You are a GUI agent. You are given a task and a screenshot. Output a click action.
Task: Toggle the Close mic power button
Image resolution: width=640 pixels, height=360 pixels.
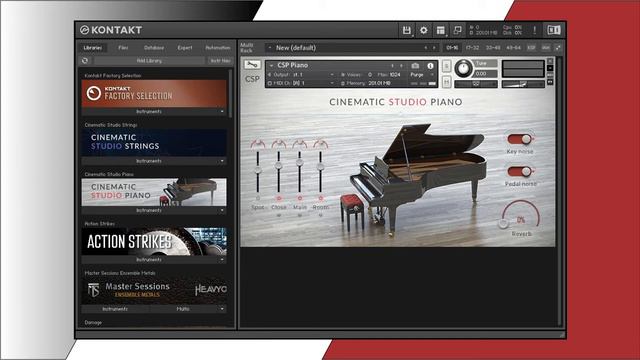tap(279, 198)
